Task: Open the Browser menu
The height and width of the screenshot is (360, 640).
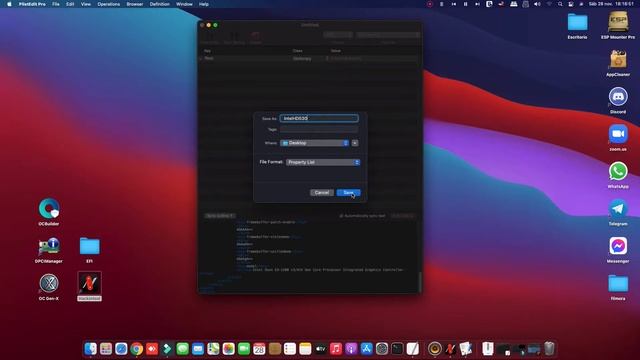Action: tap(135, 4)
